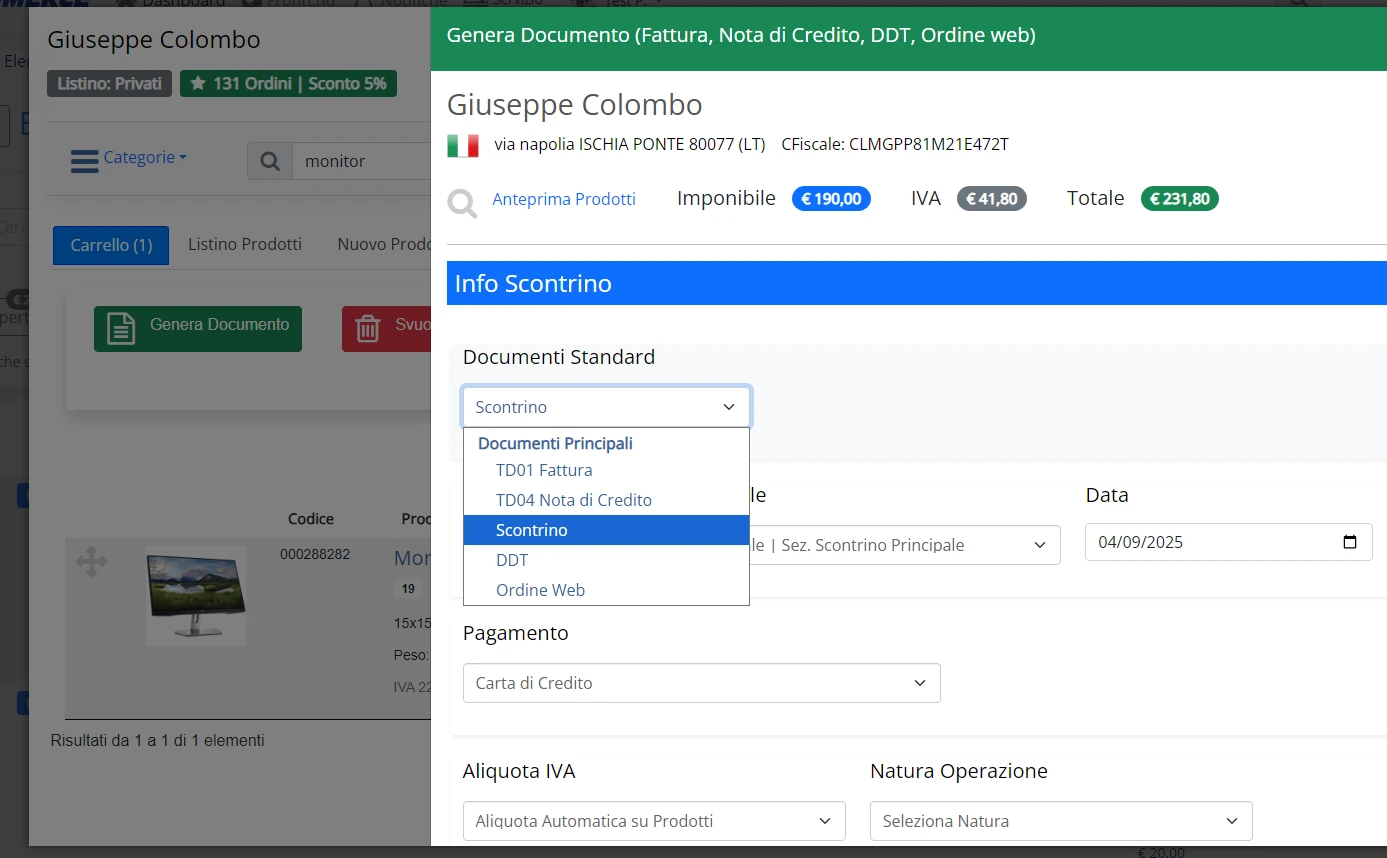Click the monitor search input field
Image resolution: width=1387 pixels, height=858 pixels.
click(361, 161)
